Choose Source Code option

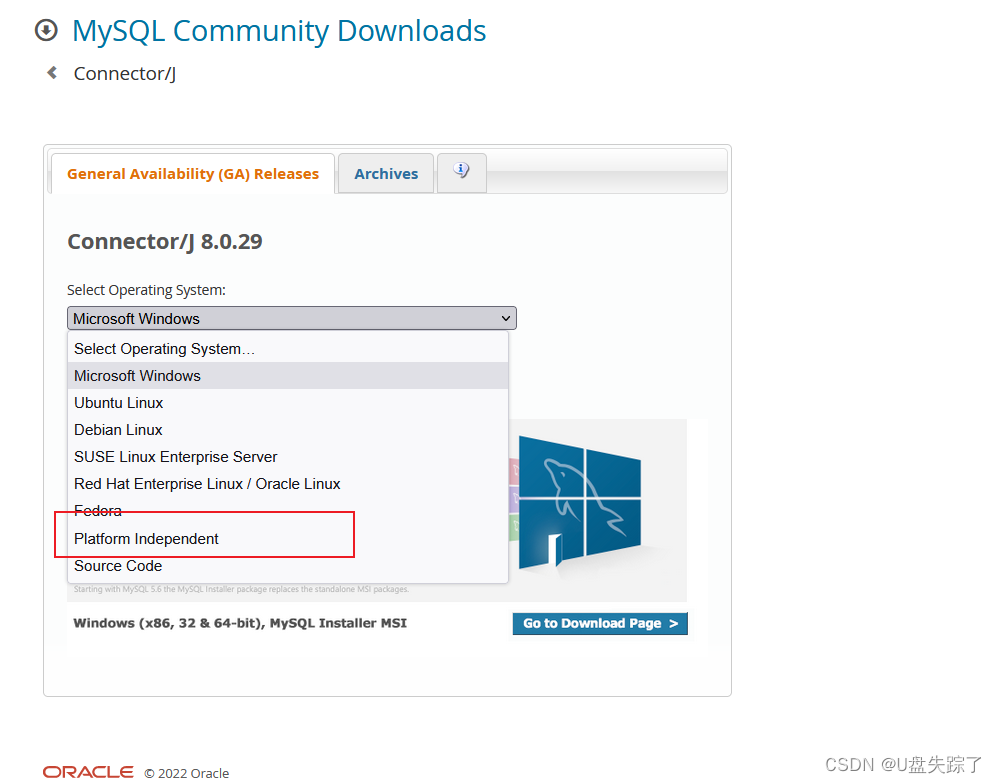click(288, 565)
